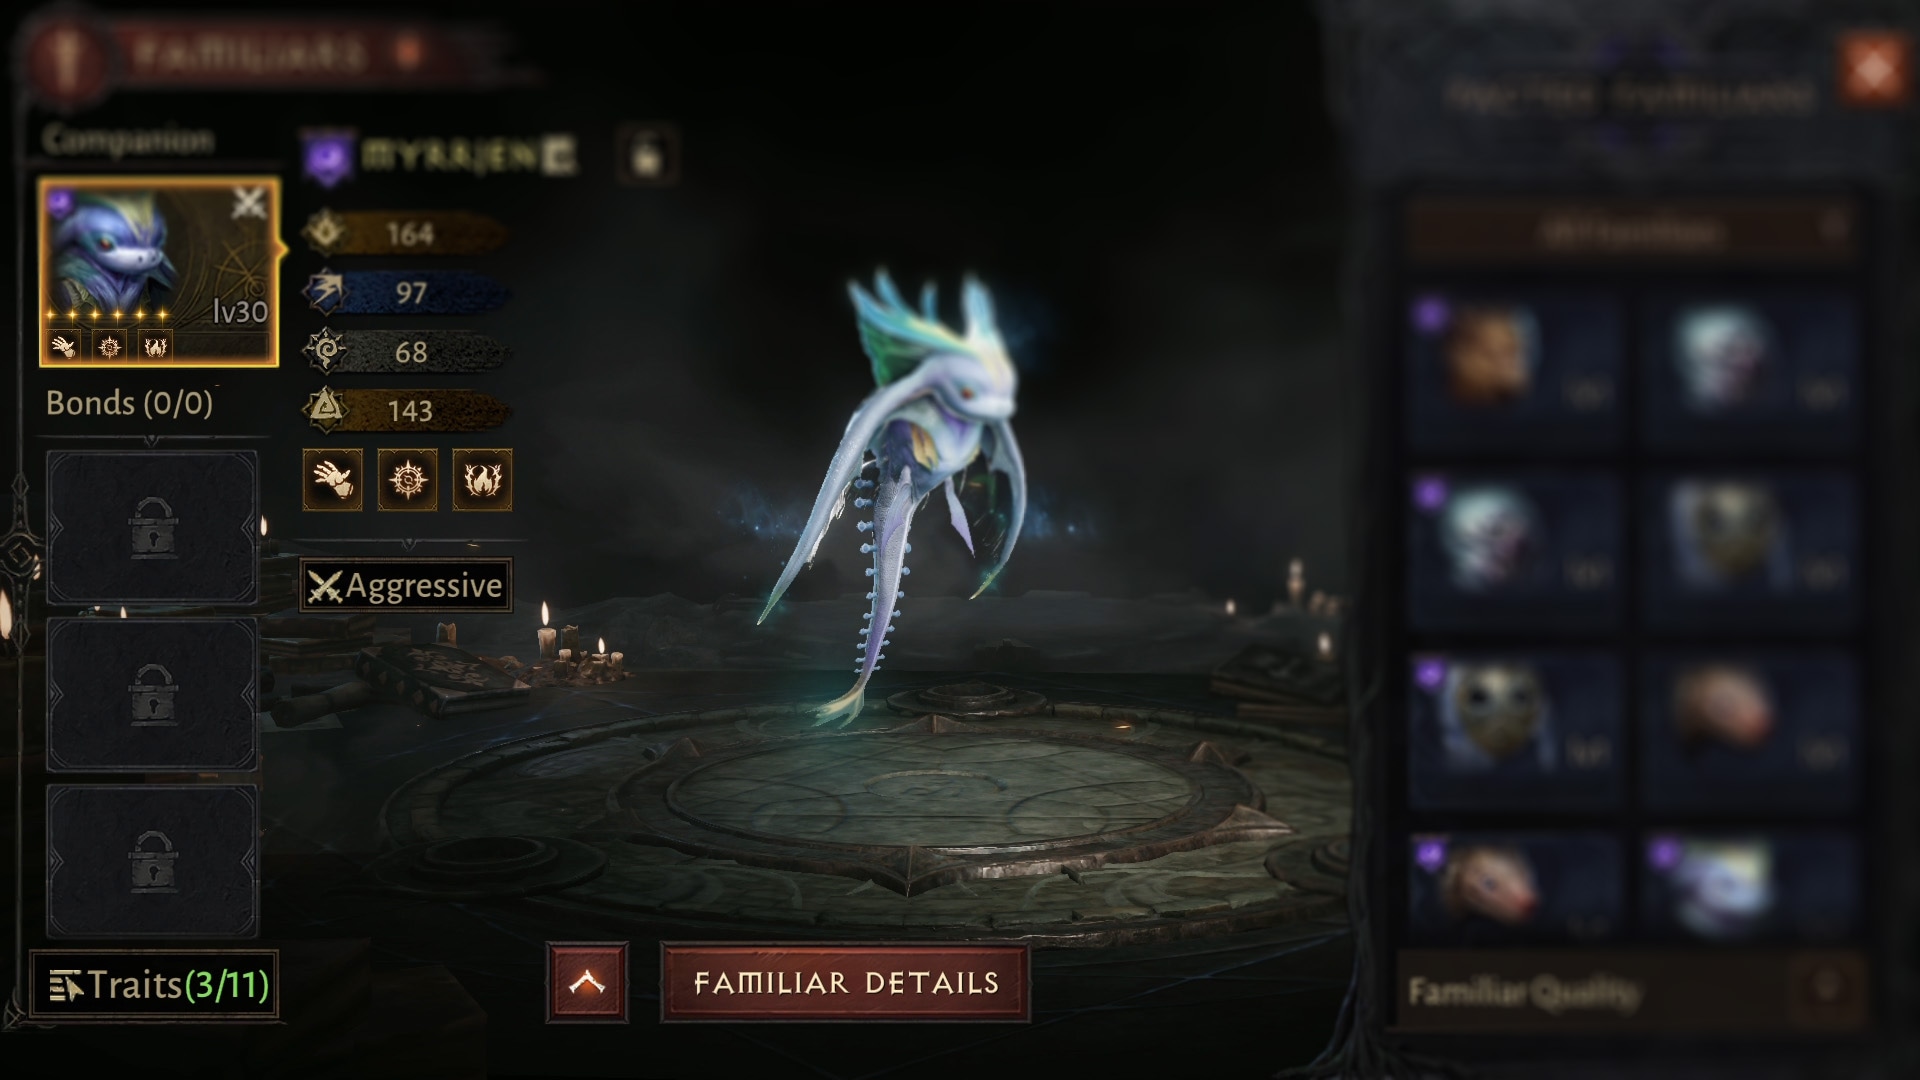Image resolution: width=1920 pixels, height=1080 pixels.
Task: Click the Familiar Details button
Action: pos(845,983)
